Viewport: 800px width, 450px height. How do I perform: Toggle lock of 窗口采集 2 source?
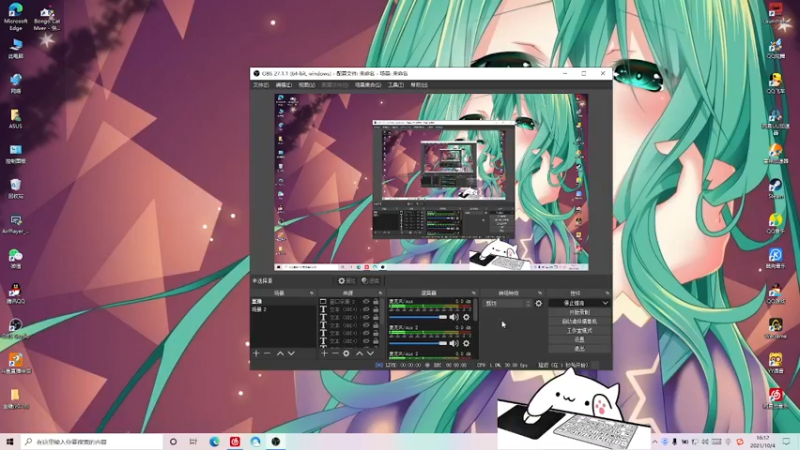pos(376,302)
